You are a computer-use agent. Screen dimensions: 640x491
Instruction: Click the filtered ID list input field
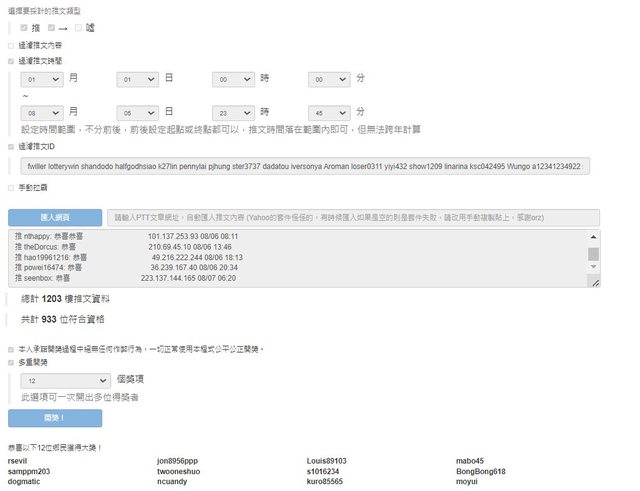click(x=305, y=167)
